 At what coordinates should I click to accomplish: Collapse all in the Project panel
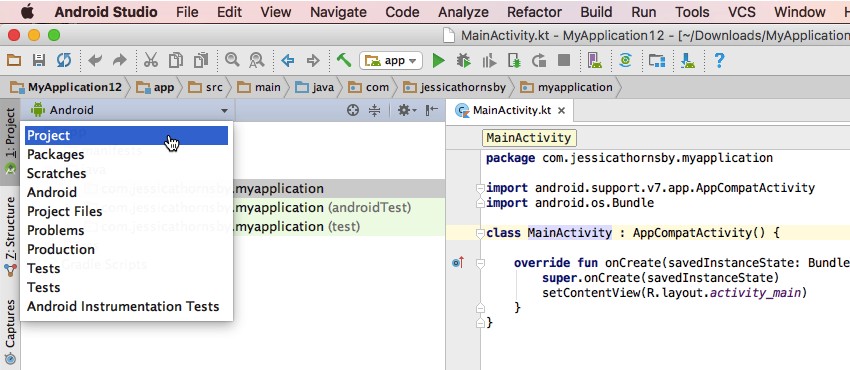[x=375, y=111]
